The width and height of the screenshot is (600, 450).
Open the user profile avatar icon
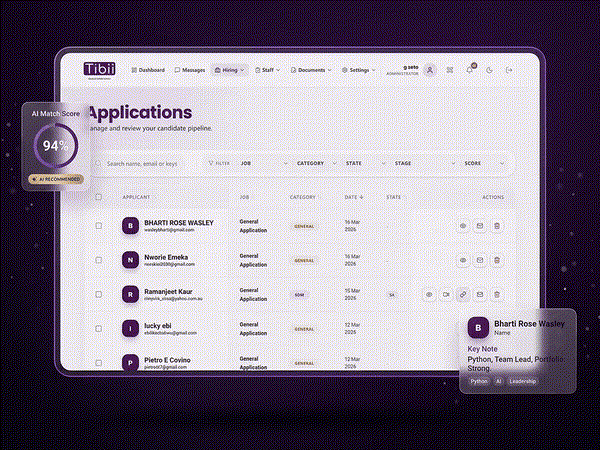(x=430, y=70)
